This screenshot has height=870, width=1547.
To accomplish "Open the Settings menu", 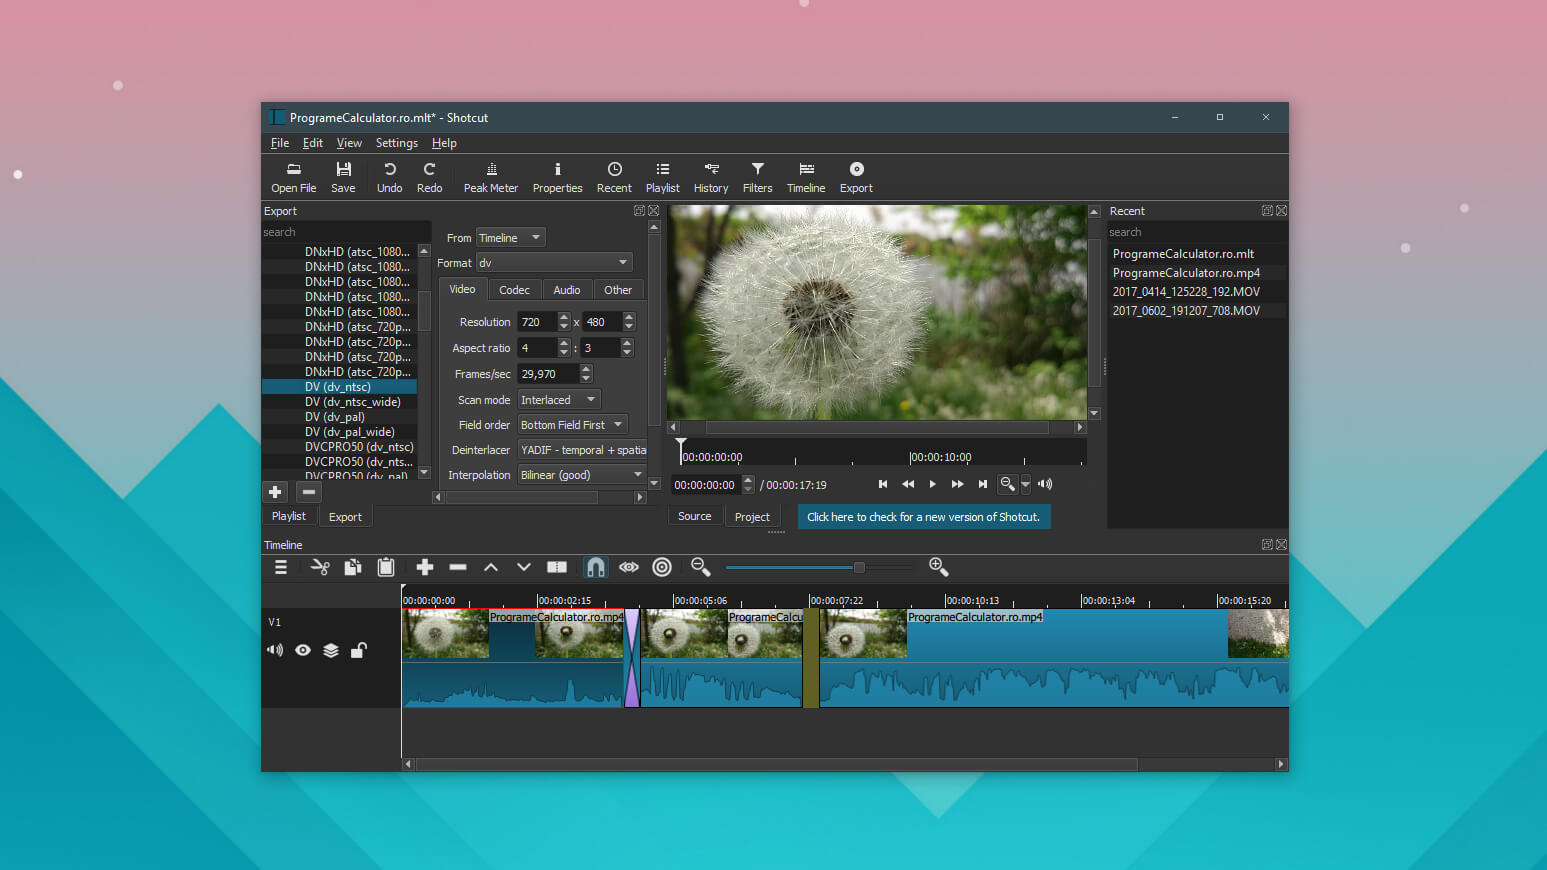I will (396, 143).
